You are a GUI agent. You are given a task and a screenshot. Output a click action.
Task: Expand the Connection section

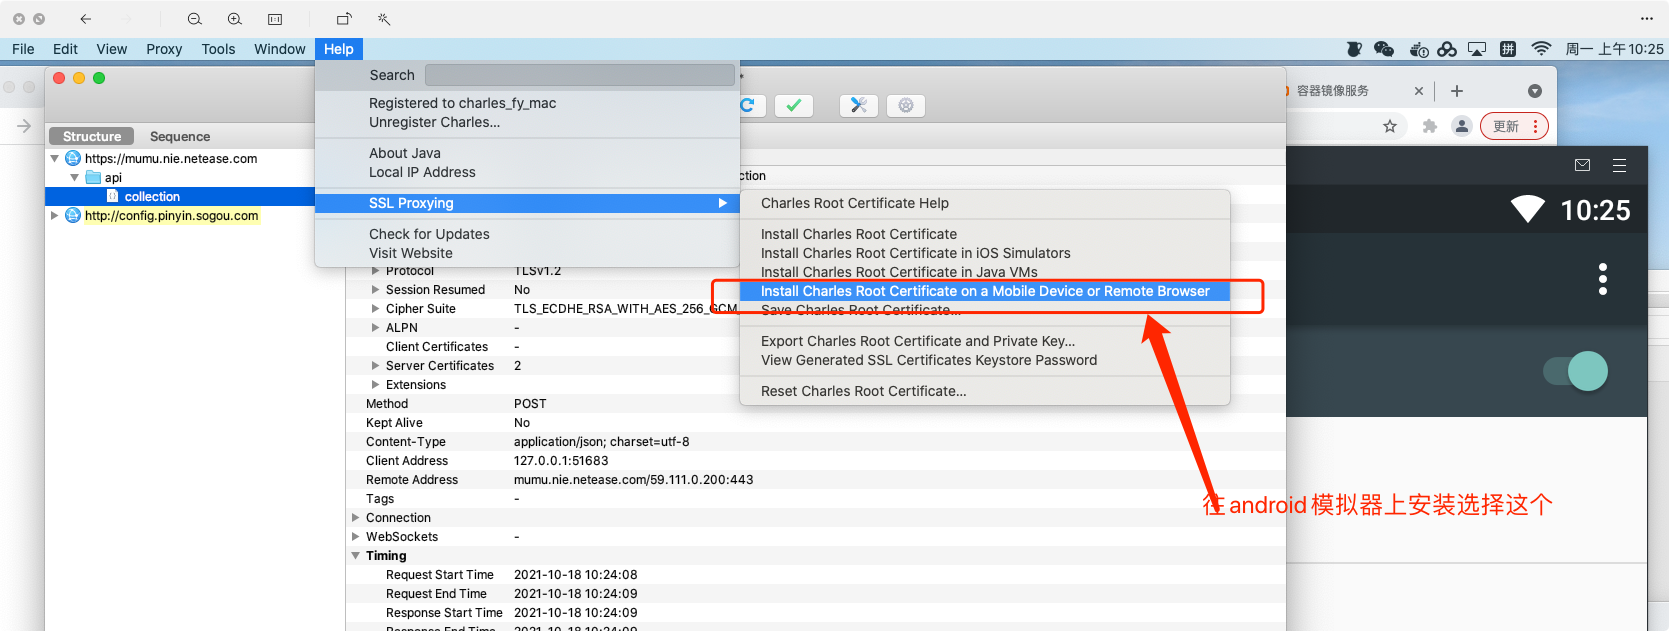point(356,518)
